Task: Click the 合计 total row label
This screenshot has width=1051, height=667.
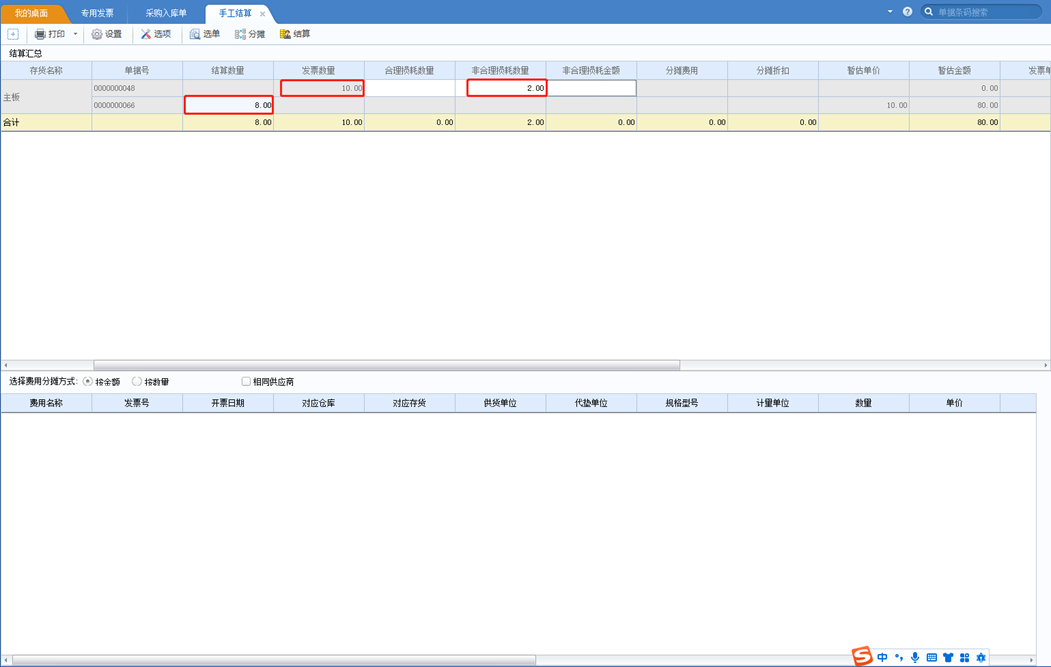Action: click(x=11, y=123)
